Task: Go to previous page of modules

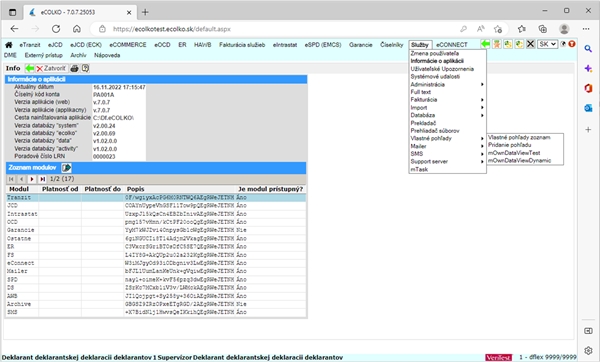Action: [21, 179]
